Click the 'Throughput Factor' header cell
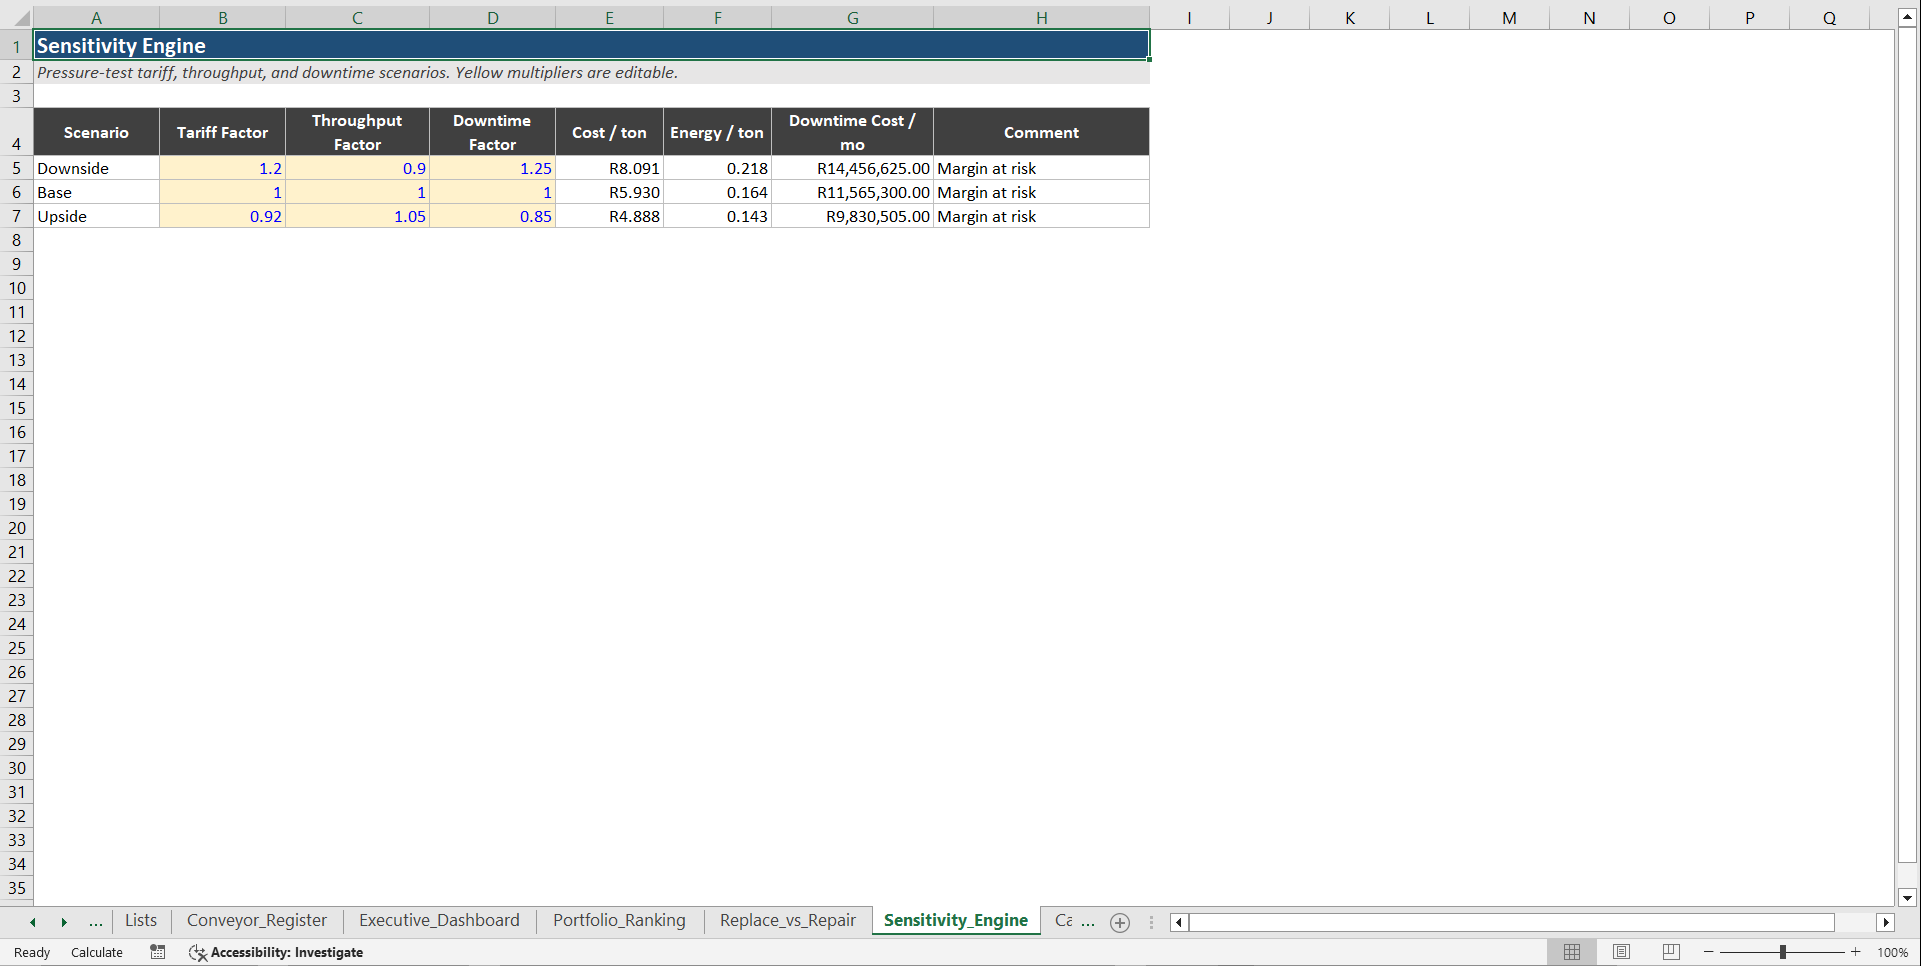Screen dimensions: 1921x966 click(357, 132)
